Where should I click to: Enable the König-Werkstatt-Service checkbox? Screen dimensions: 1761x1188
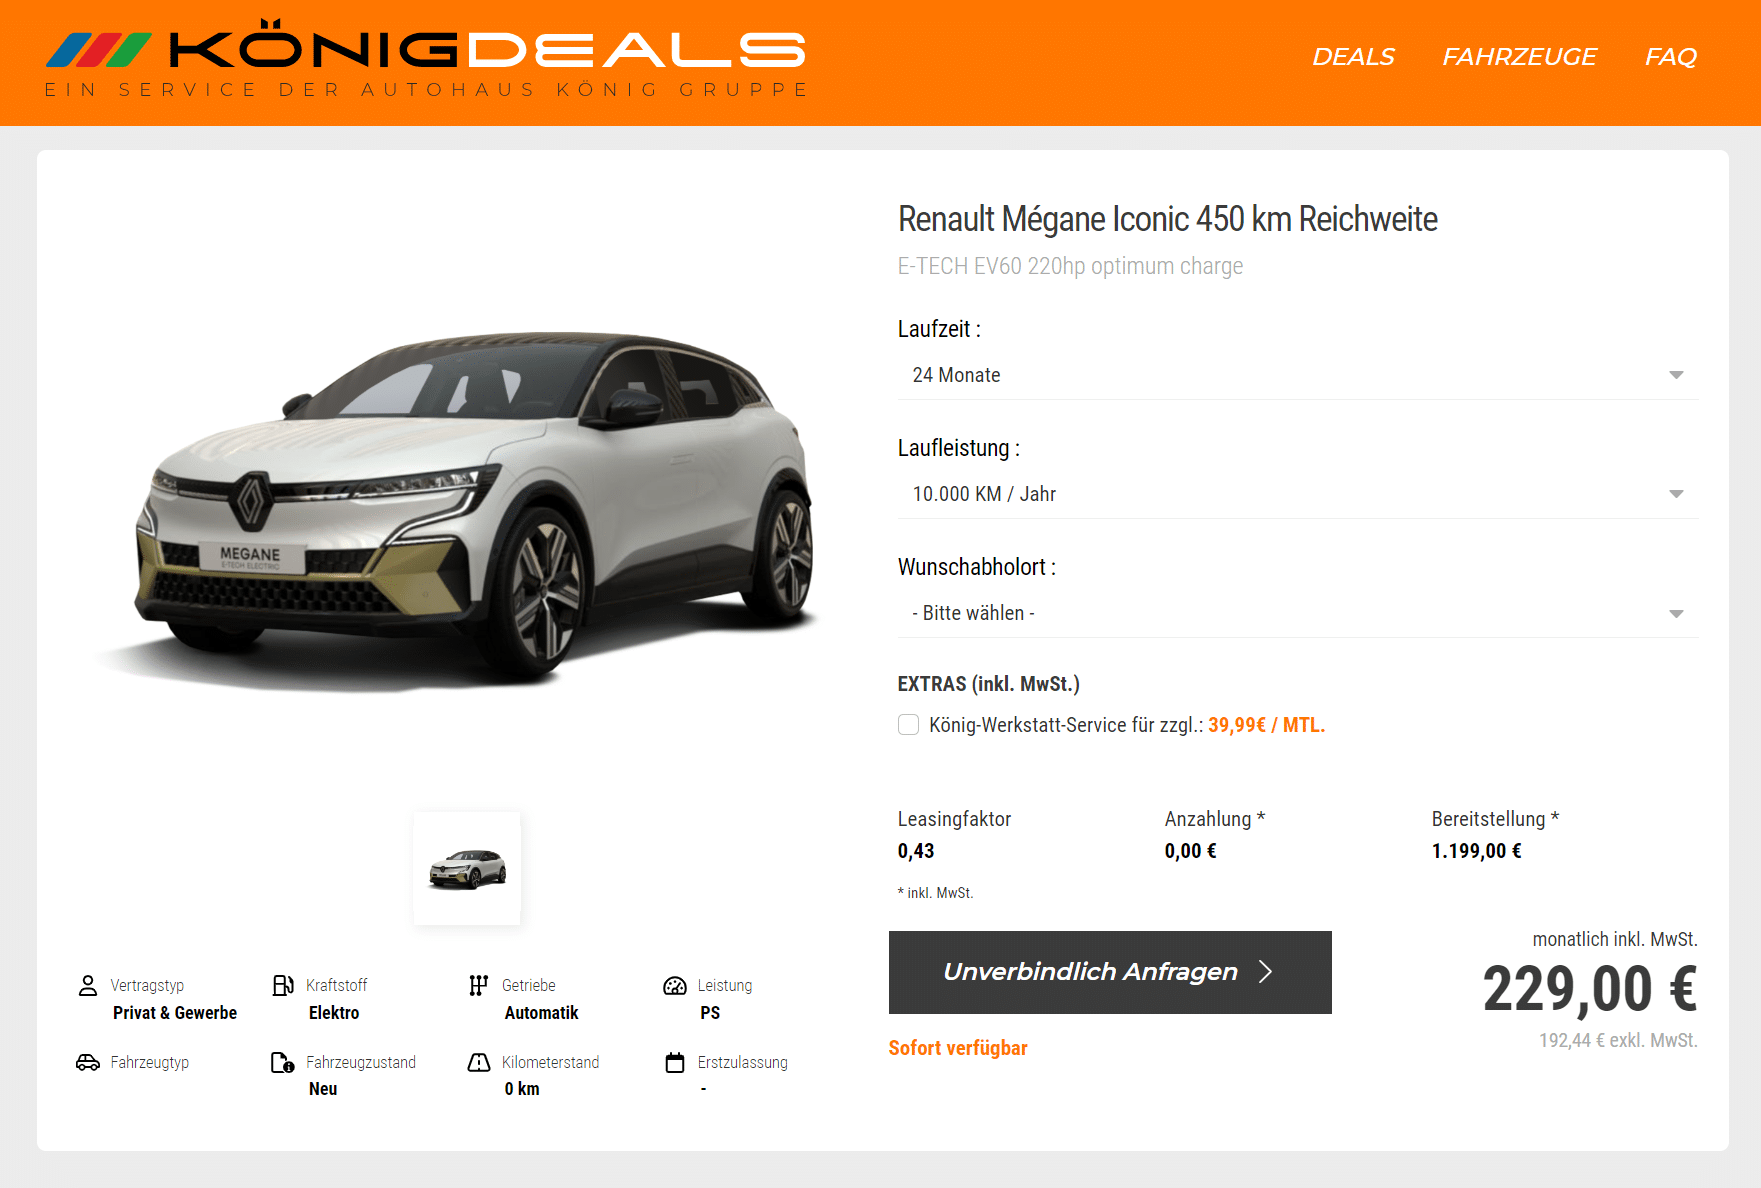[908, 725]
